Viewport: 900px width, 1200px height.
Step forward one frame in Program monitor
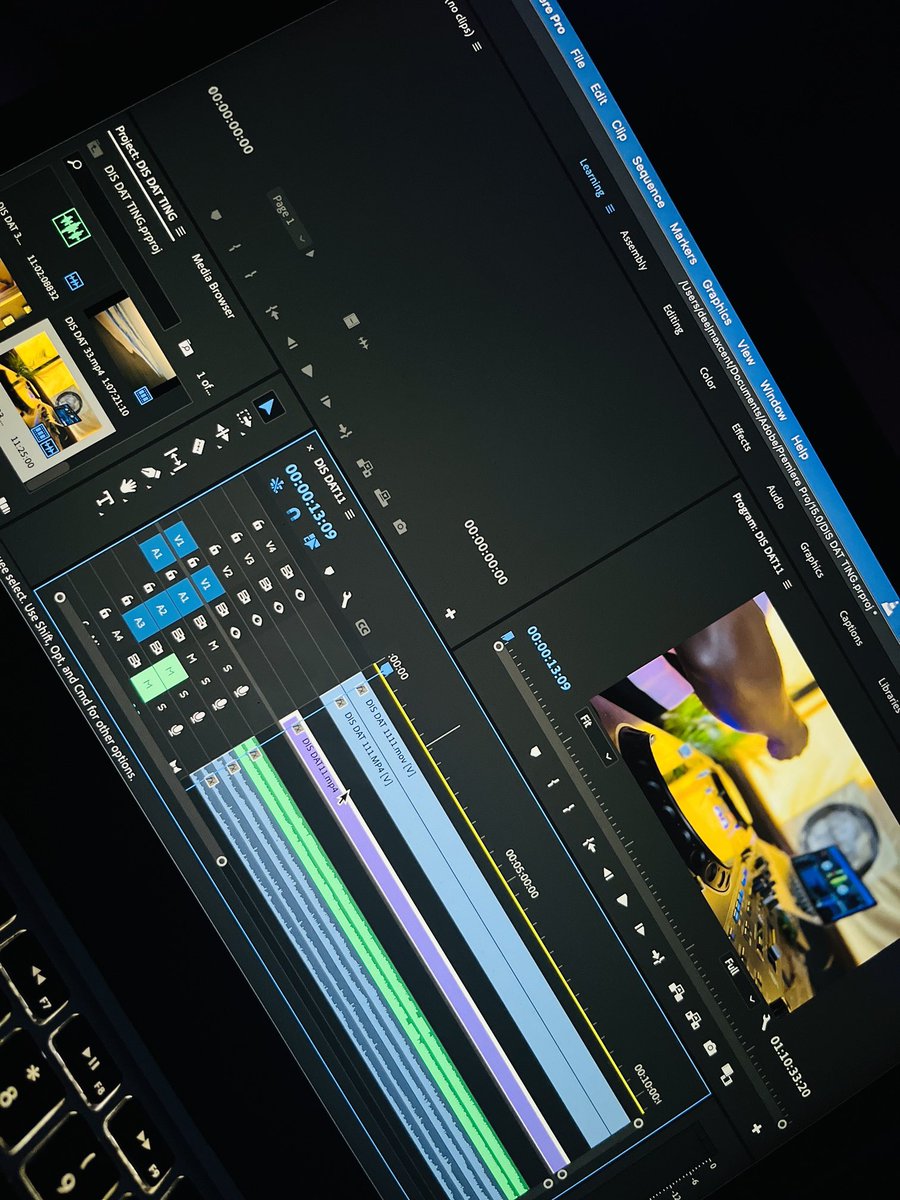point(639,928)
